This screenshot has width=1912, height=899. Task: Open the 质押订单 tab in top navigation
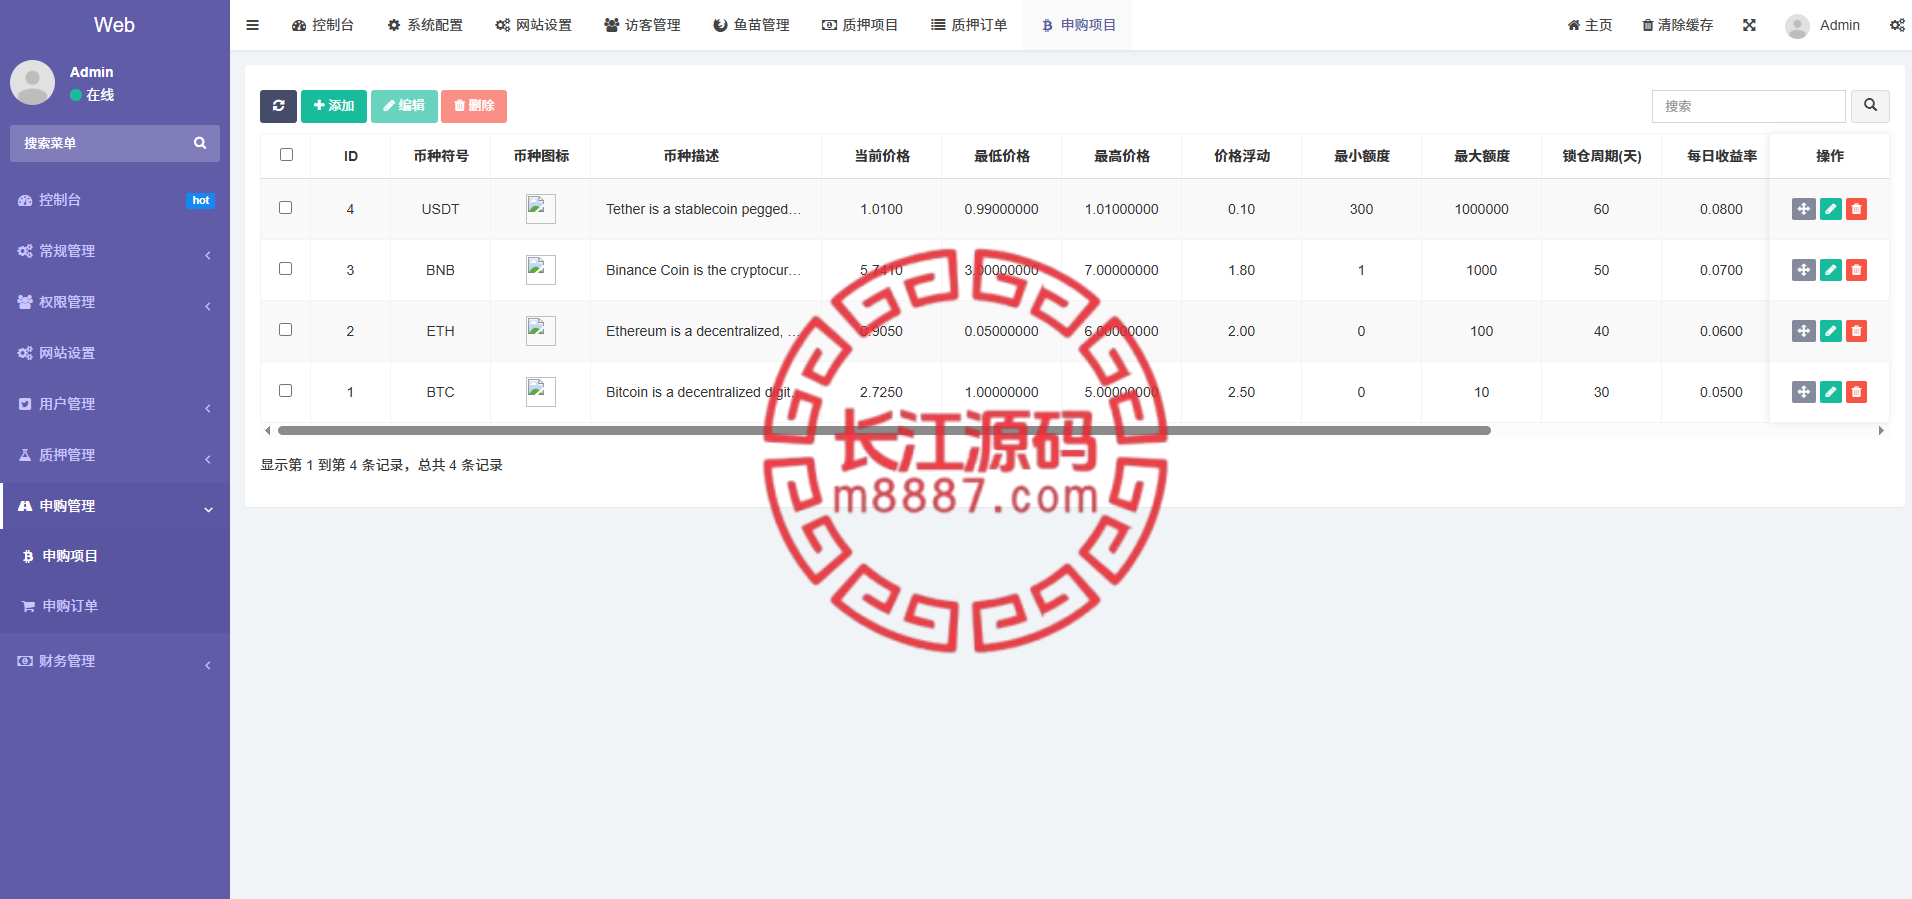click(969, 25)
